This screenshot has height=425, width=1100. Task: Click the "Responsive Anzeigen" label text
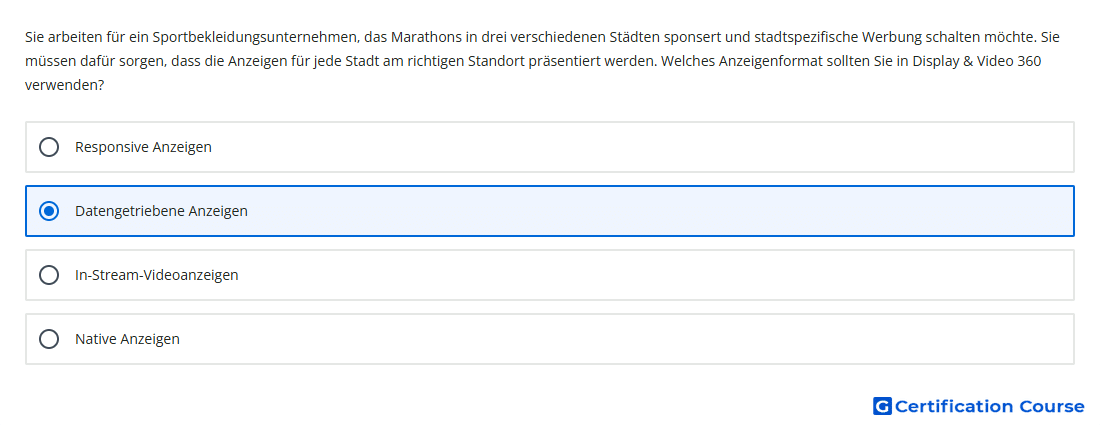143,147
